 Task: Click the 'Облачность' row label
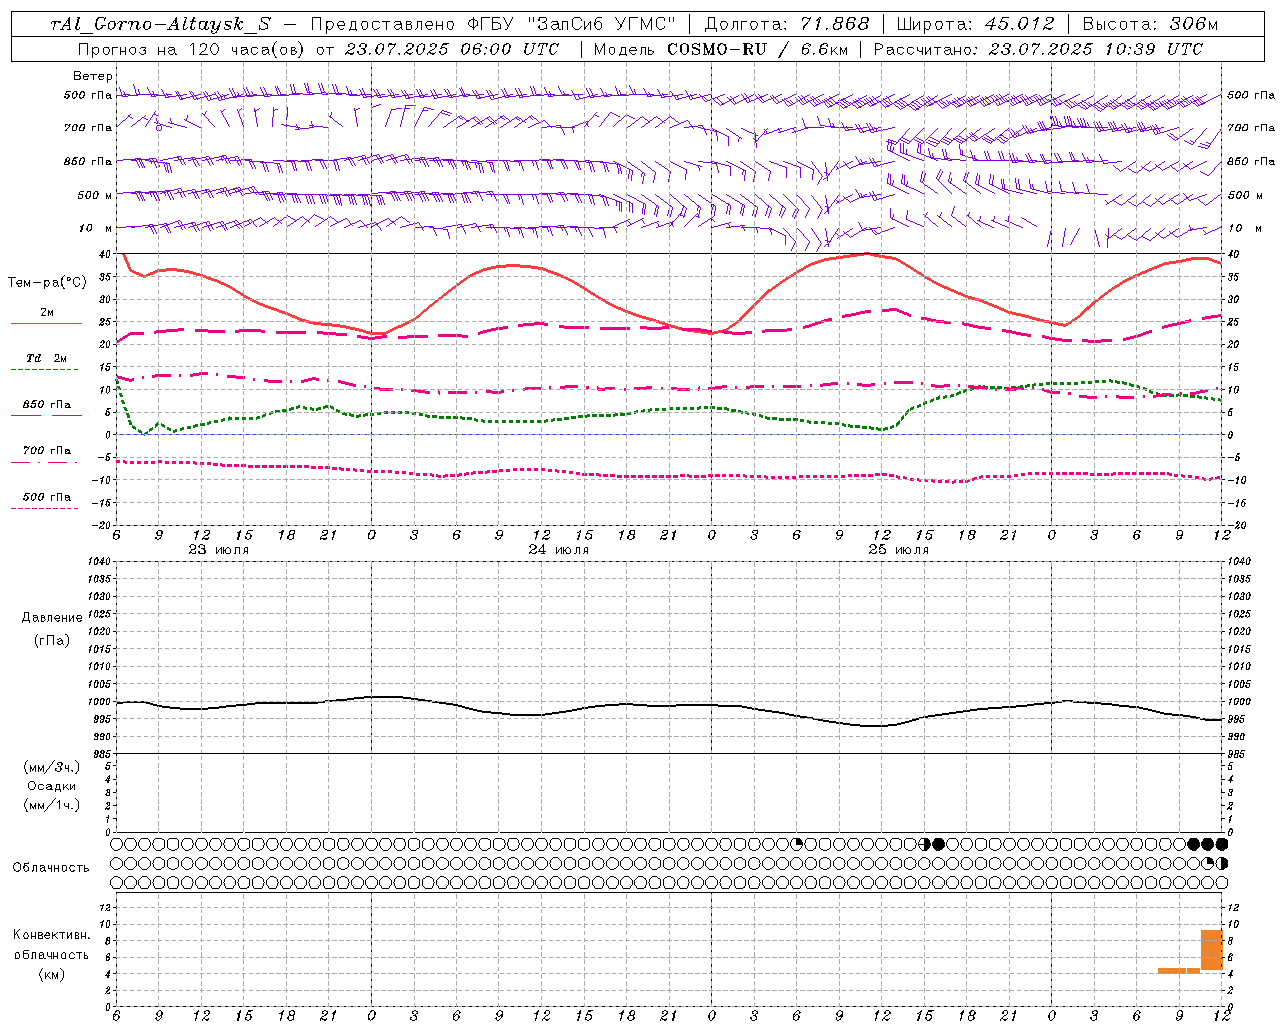51,867
